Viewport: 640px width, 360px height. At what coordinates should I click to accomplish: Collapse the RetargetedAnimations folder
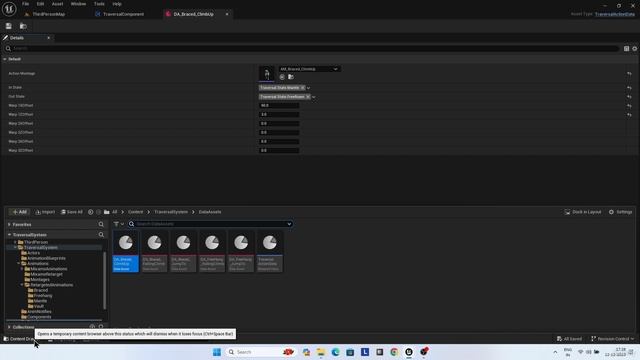tap(22, 285)
